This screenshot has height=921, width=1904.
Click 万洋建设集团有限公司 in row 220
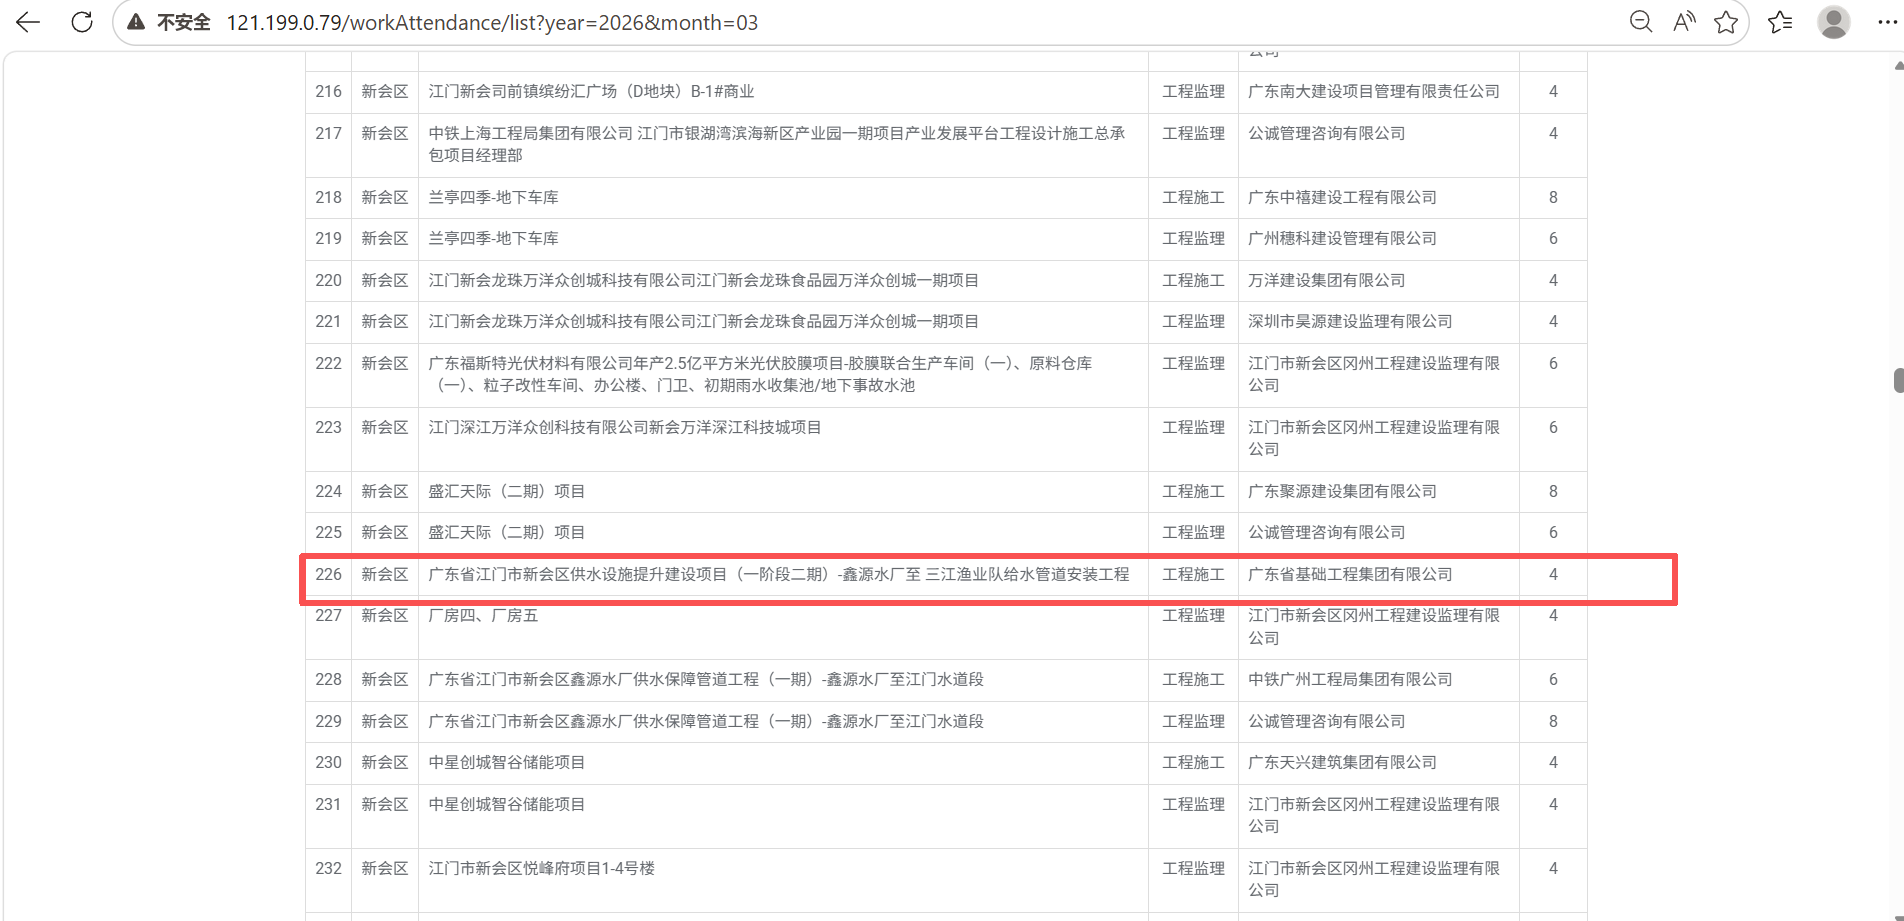[x=1326, y=280]
